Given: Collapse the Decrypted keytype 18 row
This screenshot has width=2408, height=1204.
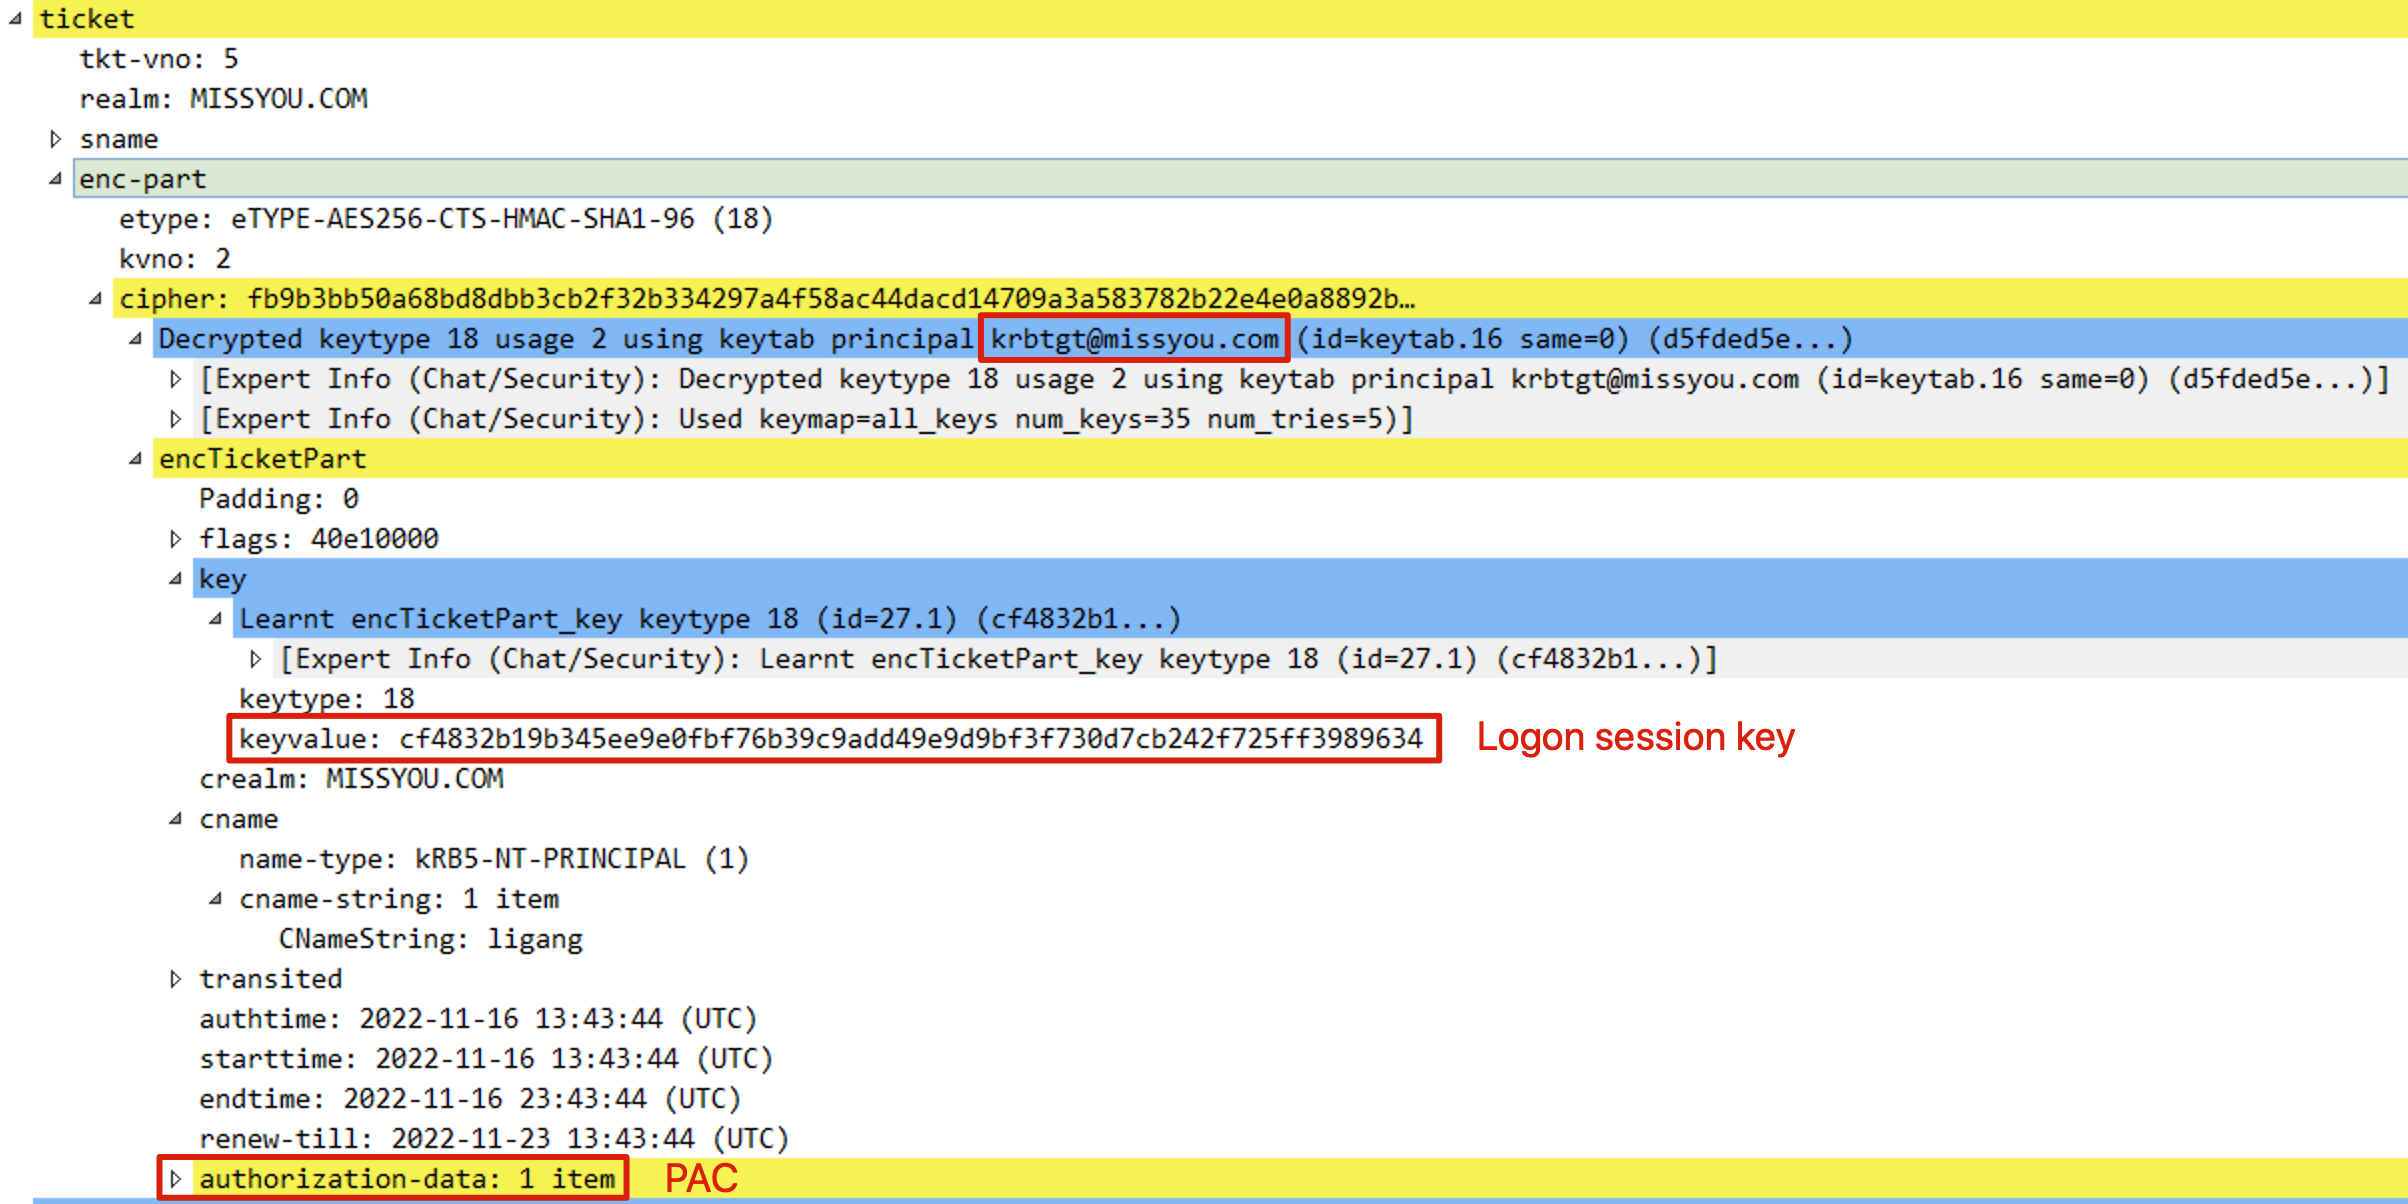Looking at the screenshot, I should coord(136,339).
